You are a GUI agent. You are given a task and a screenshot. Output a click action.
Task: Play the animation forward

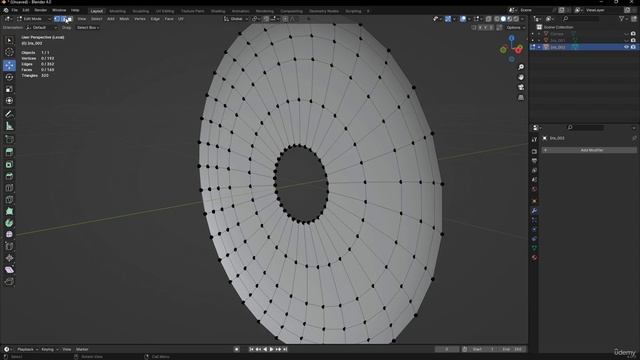[x=271, y=349]
